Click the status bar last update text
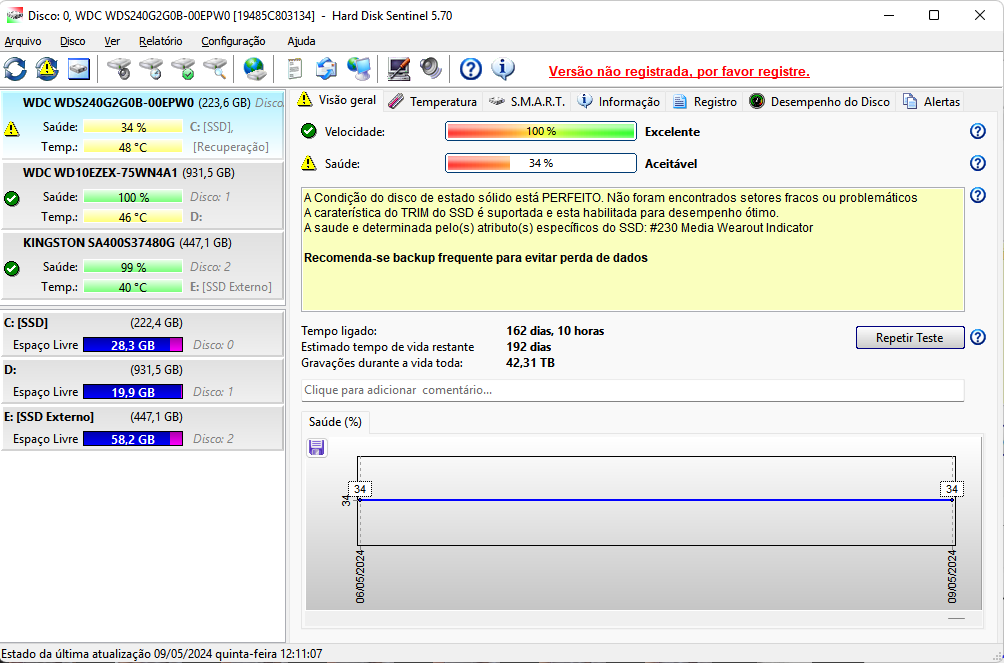Screen dimensions: 1004x663 point(162,654)
